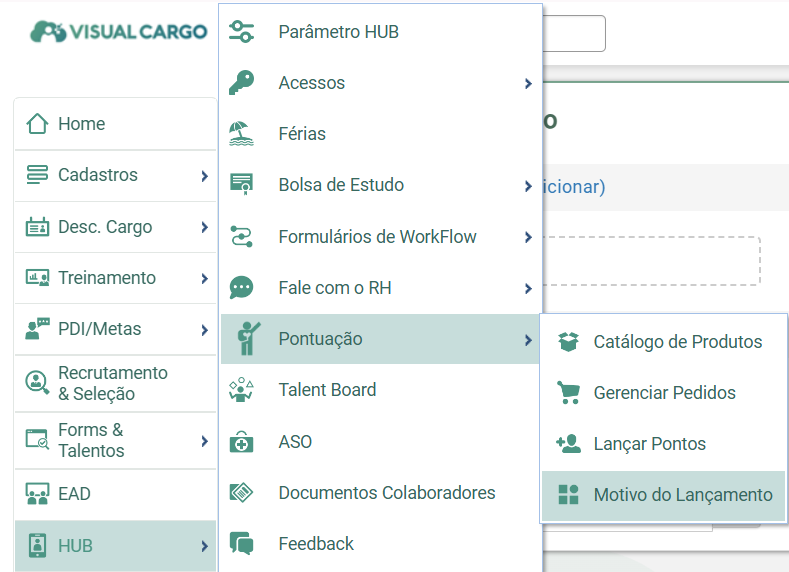Screen dimensions: 789x572
Task: Select Motivo do Lançamento menu entry
Action: 663,495
